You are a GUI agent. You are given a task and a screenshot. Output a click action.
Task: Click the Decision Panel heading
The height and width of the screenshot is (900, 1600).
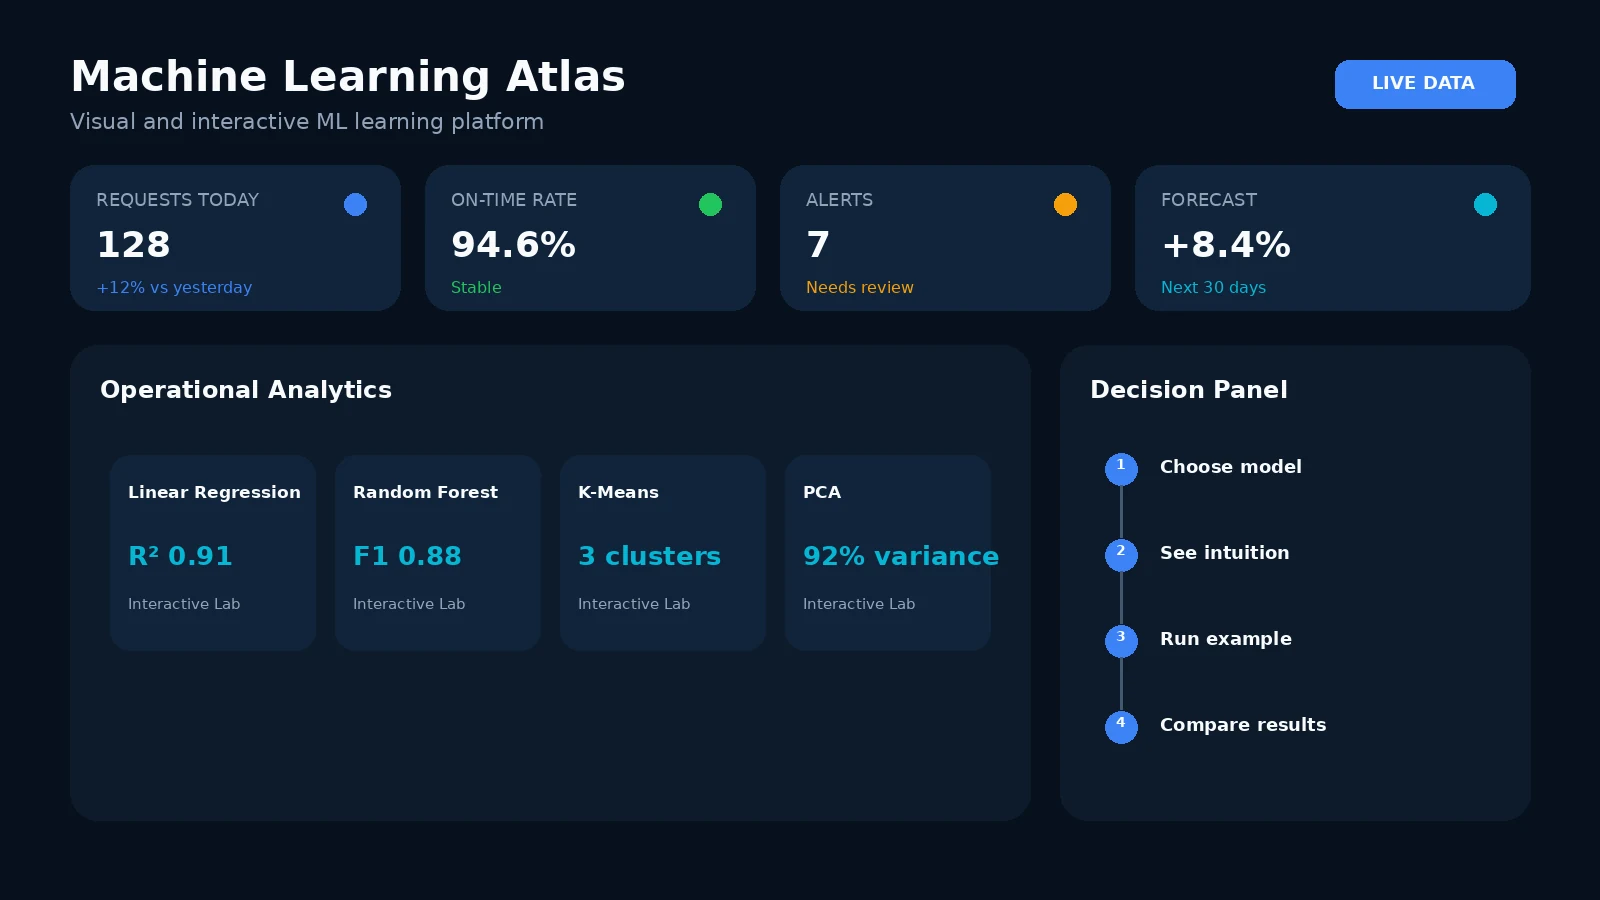(x=1189, y=390)
